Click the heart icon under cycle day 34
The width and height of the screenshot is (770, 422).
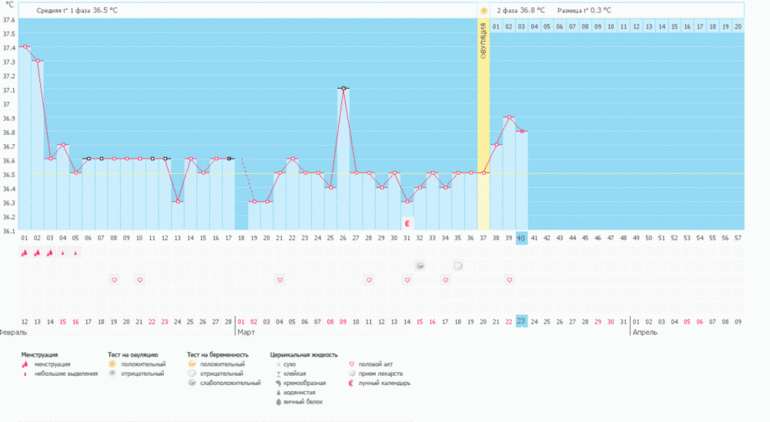click(x=445, y=280)
